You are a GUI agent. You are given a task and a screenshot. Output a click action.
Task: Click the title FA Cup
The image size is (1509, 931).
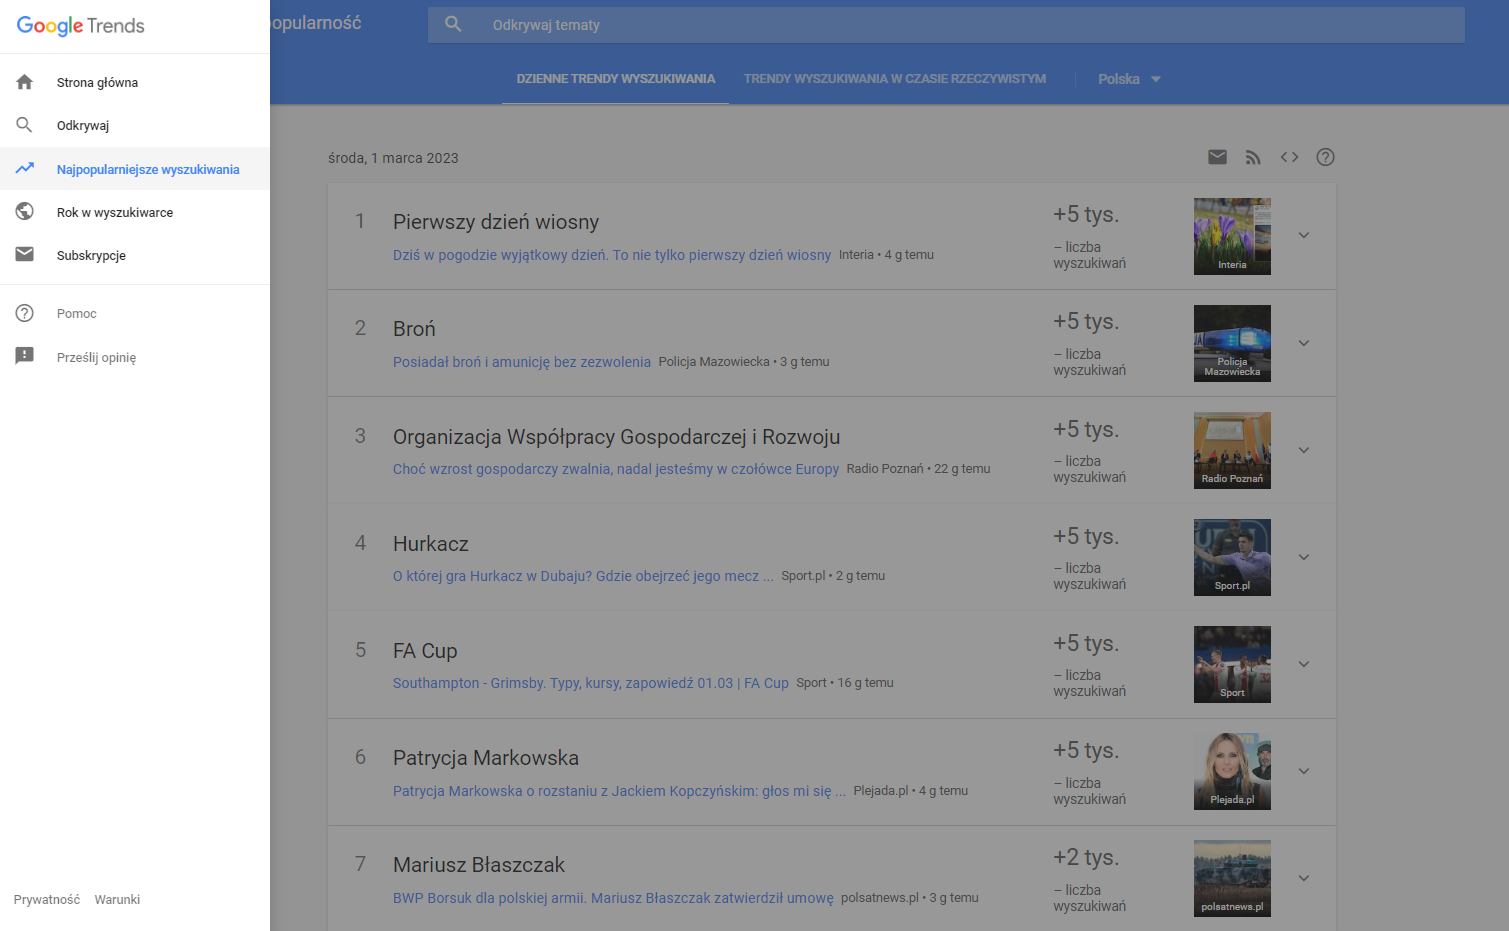[425, 651]
